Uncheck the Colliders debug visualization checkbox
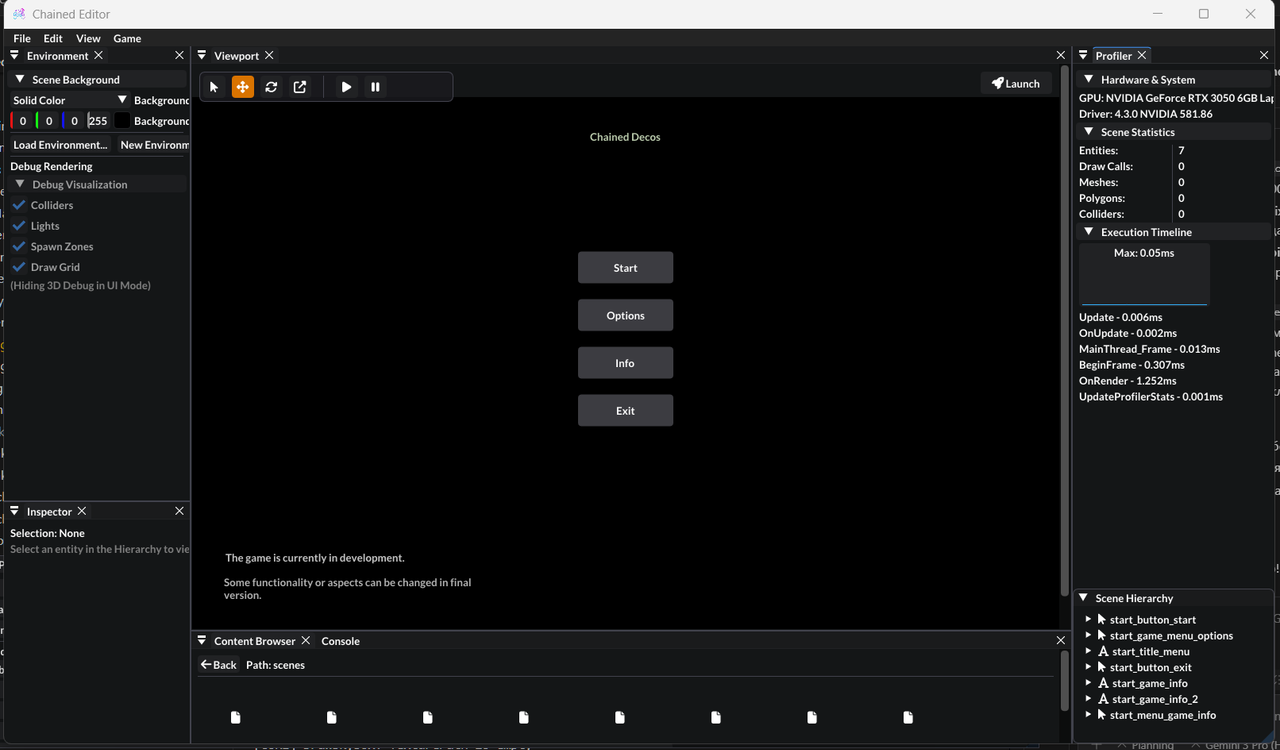Image resolution: width=1280 pixels, height=750 pixels. 20,205
